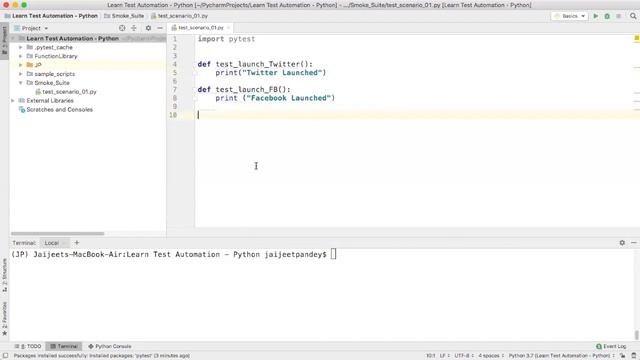The height and width of the screenshot is (360, 640).
Task: Close the test_scenario_01.py editor tab
Action: click(228, 28)
